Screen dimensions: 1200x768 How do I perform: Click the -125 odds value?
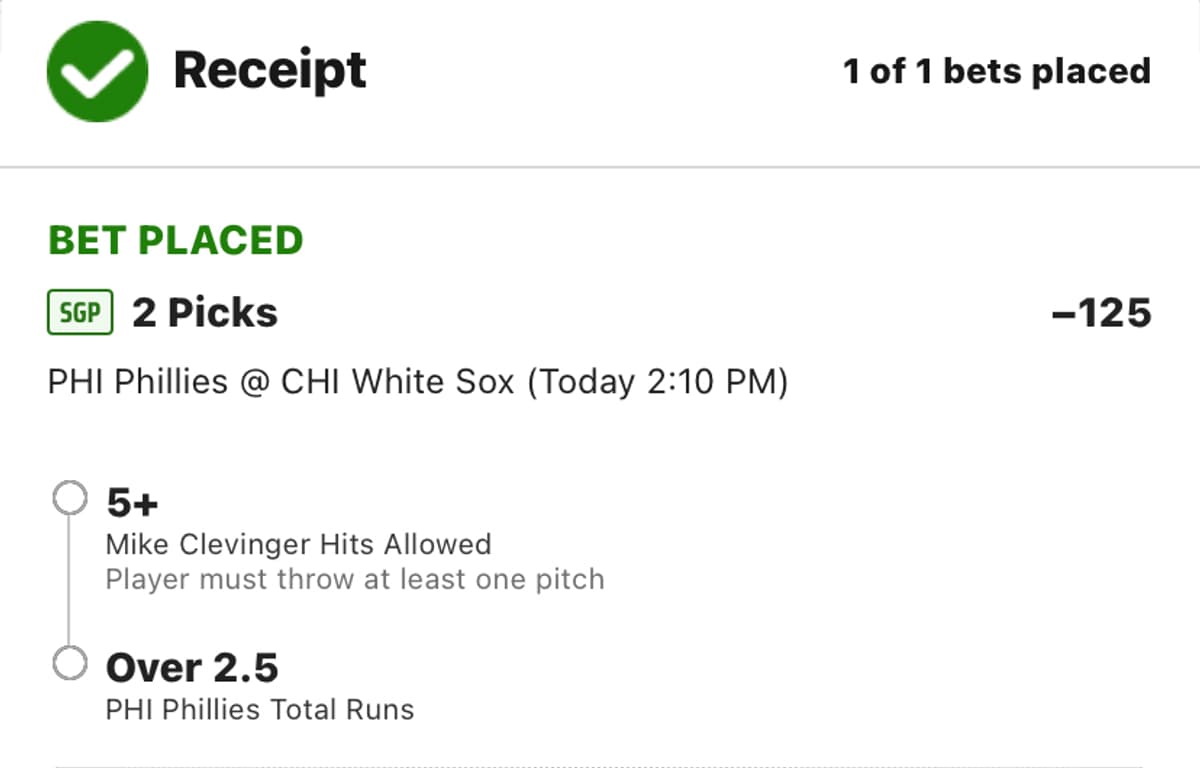click(x=1101, y=314)
